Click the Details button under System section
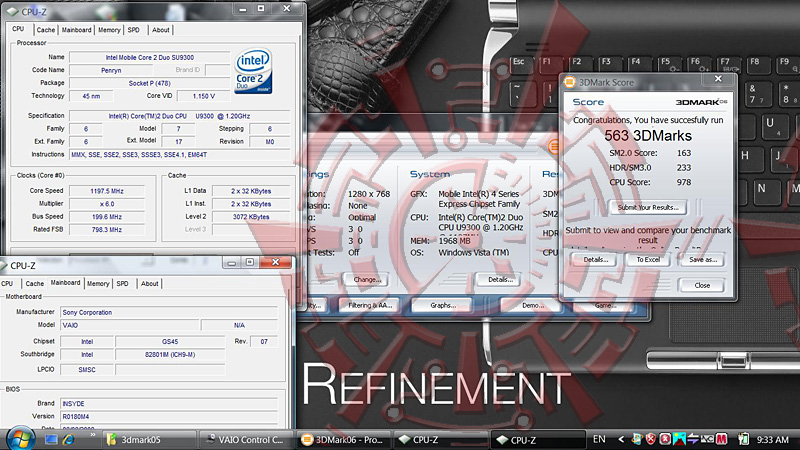Viewport: 800px width, 450px height. 500,280
